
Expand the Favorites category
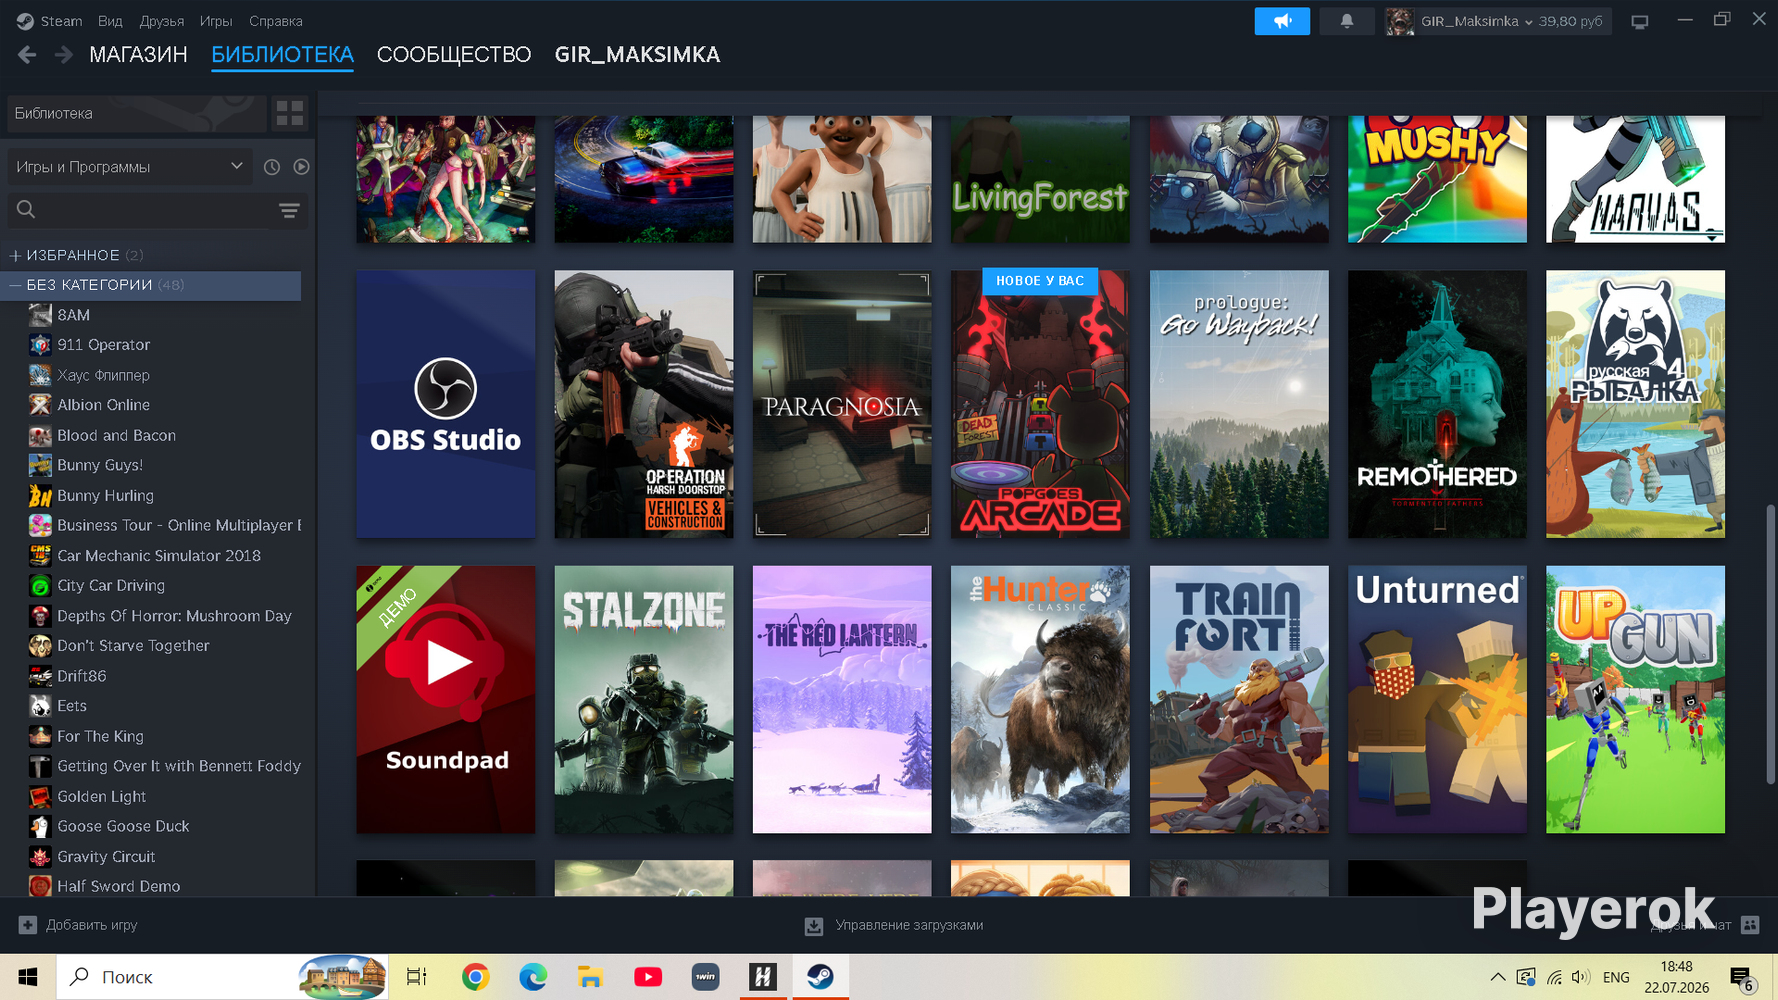pos(15,256)
